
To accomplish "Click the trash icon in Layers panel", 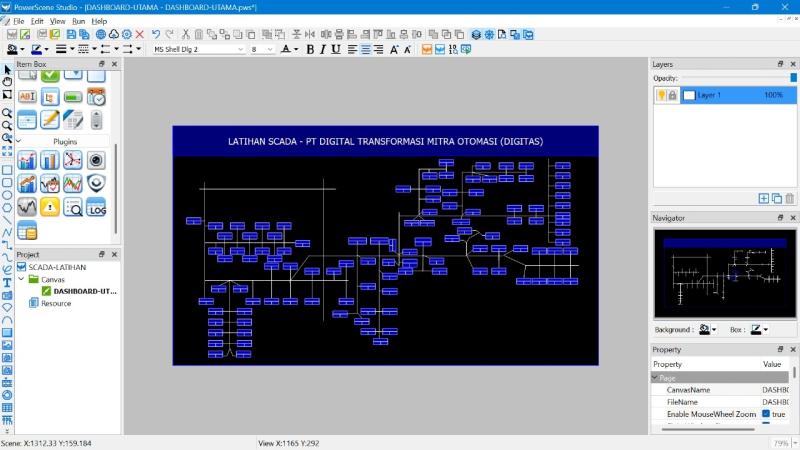I will (790, 199).
